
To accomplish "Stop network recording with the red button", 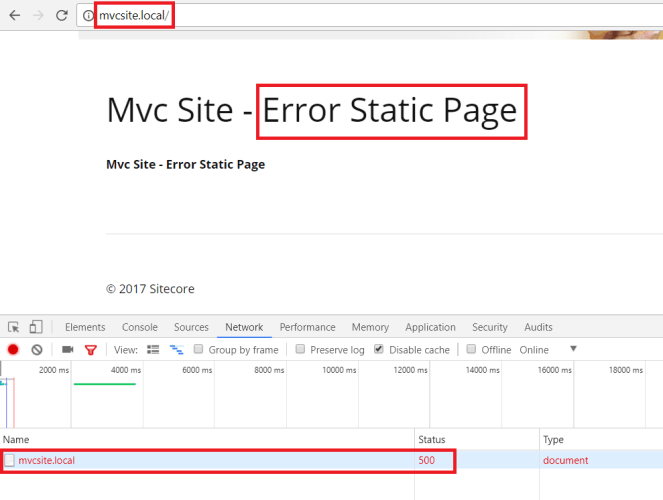I will (14, 350).
